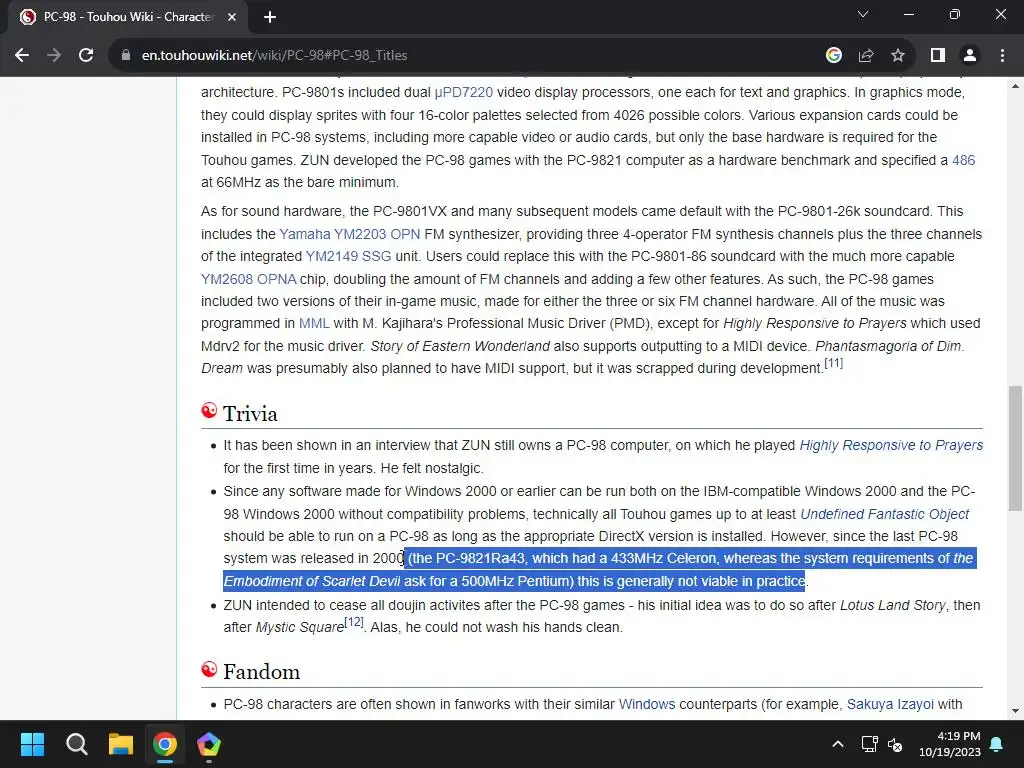Viewport: 1024px width, 768px height.
Task: Click the italic text Mystic Square
Action: pyautogui.click(x=300, y=628)
